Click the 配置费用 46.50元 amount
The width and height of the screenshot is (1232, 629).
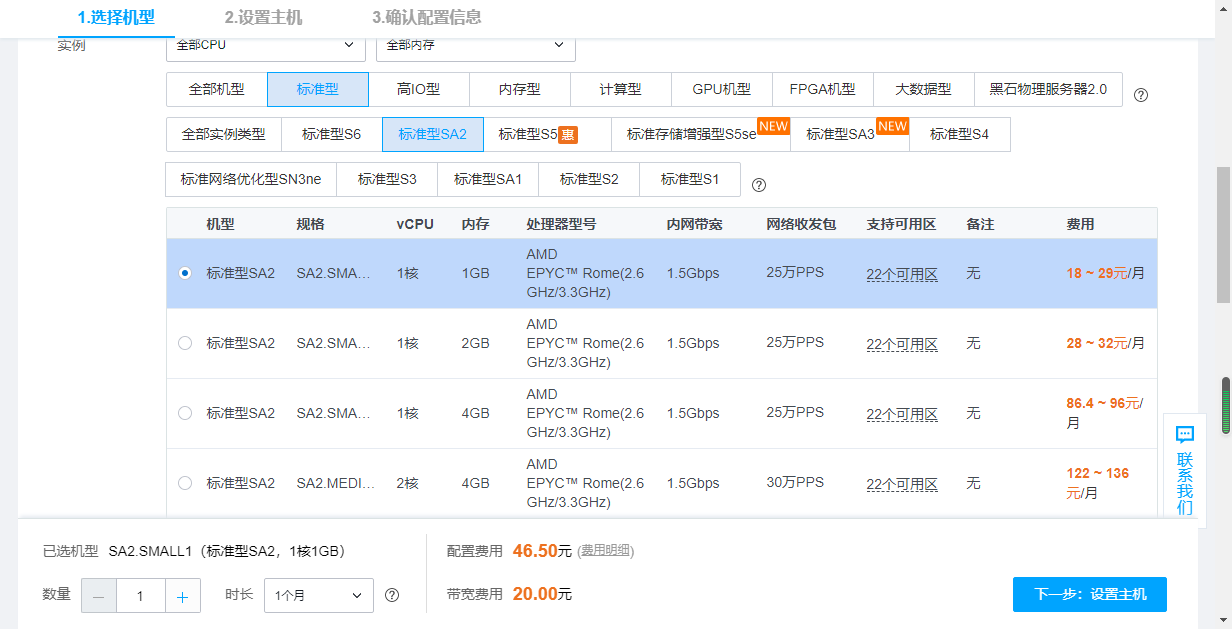542,551
